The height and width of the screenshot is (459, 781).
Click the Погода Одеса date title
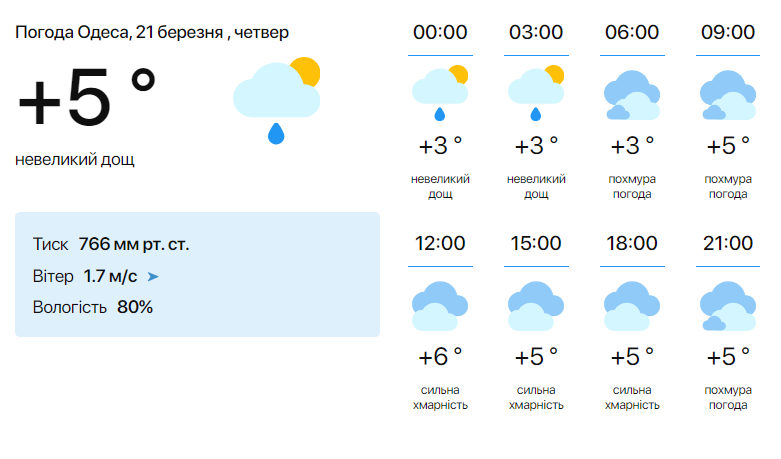point(152,32)
